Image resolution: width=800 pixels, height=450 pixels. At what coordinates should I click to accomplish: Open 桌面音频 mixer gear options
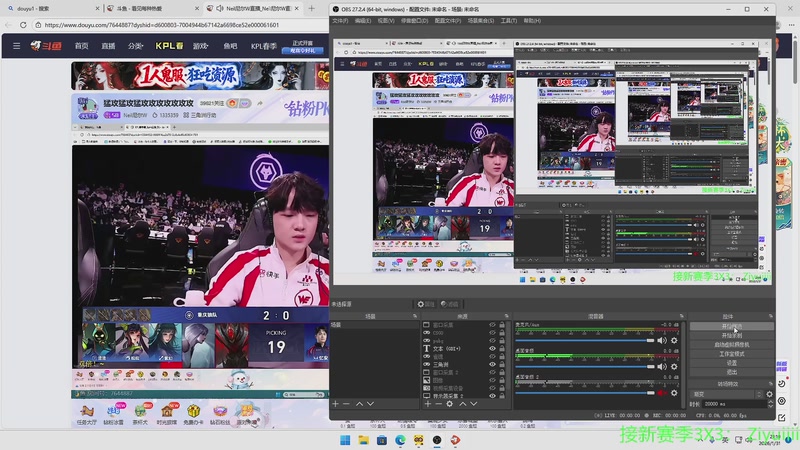(x=674, y=366)
